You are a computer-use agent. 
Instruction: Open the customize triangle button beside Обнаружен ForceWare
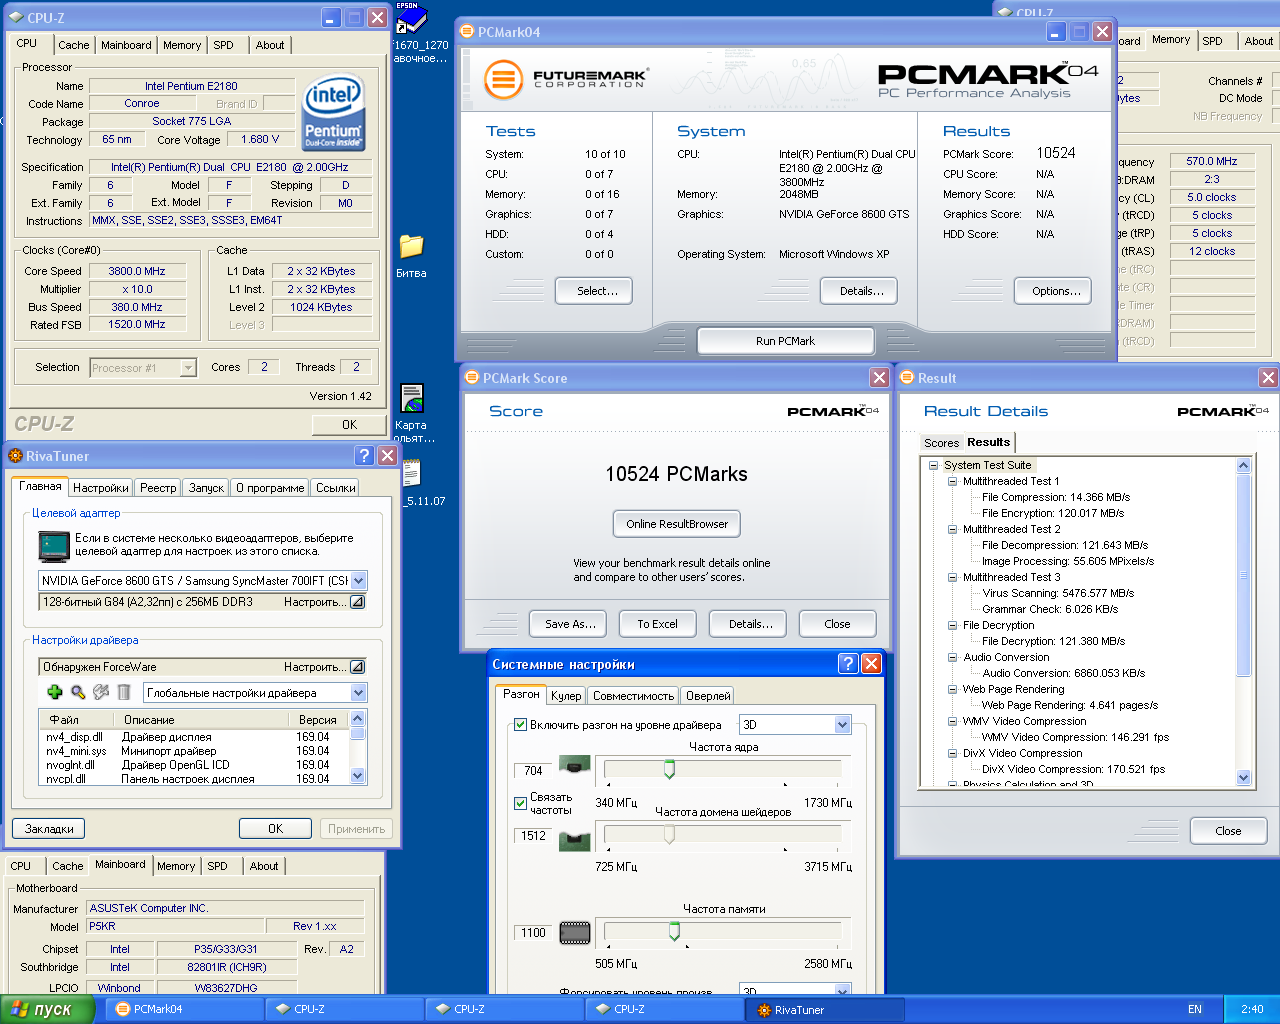357,667
